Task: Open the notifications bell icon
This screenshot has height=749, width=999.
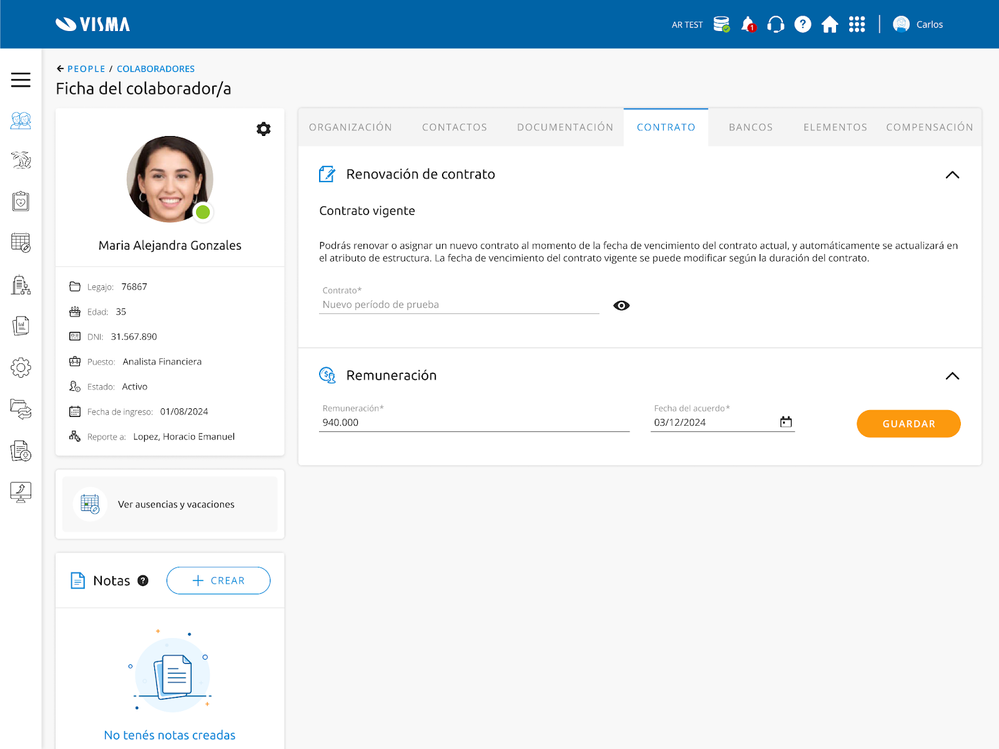Action: (748, 24)
